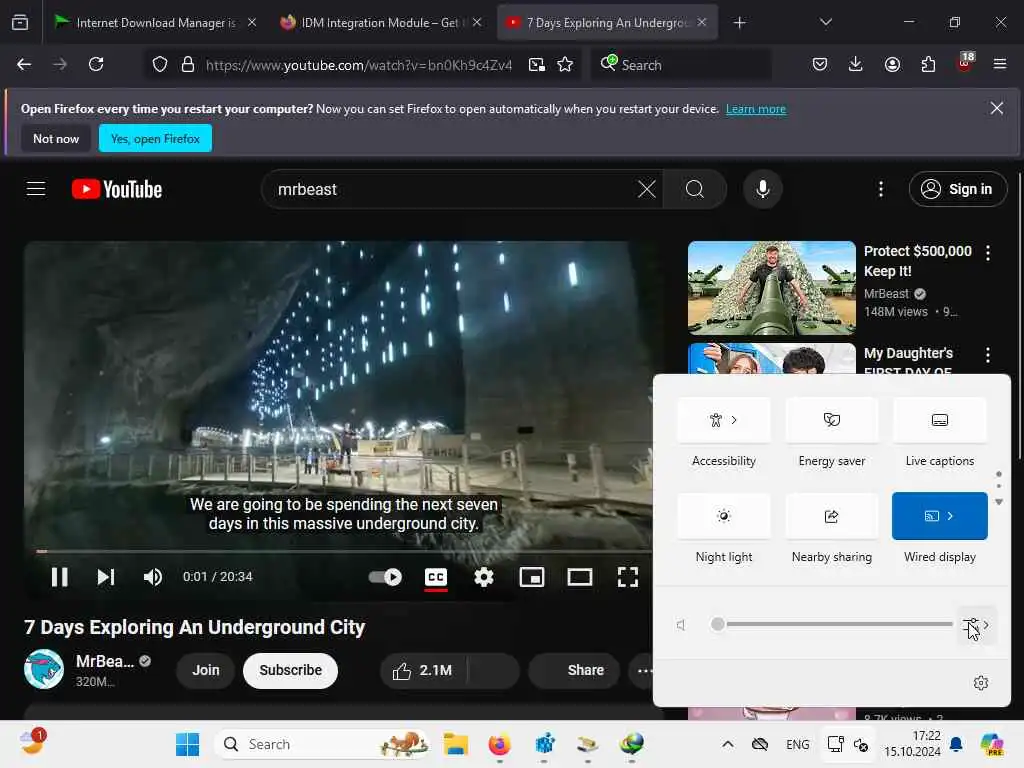
Task: Bookmark this page with the star icon
Action: point(565,65)
